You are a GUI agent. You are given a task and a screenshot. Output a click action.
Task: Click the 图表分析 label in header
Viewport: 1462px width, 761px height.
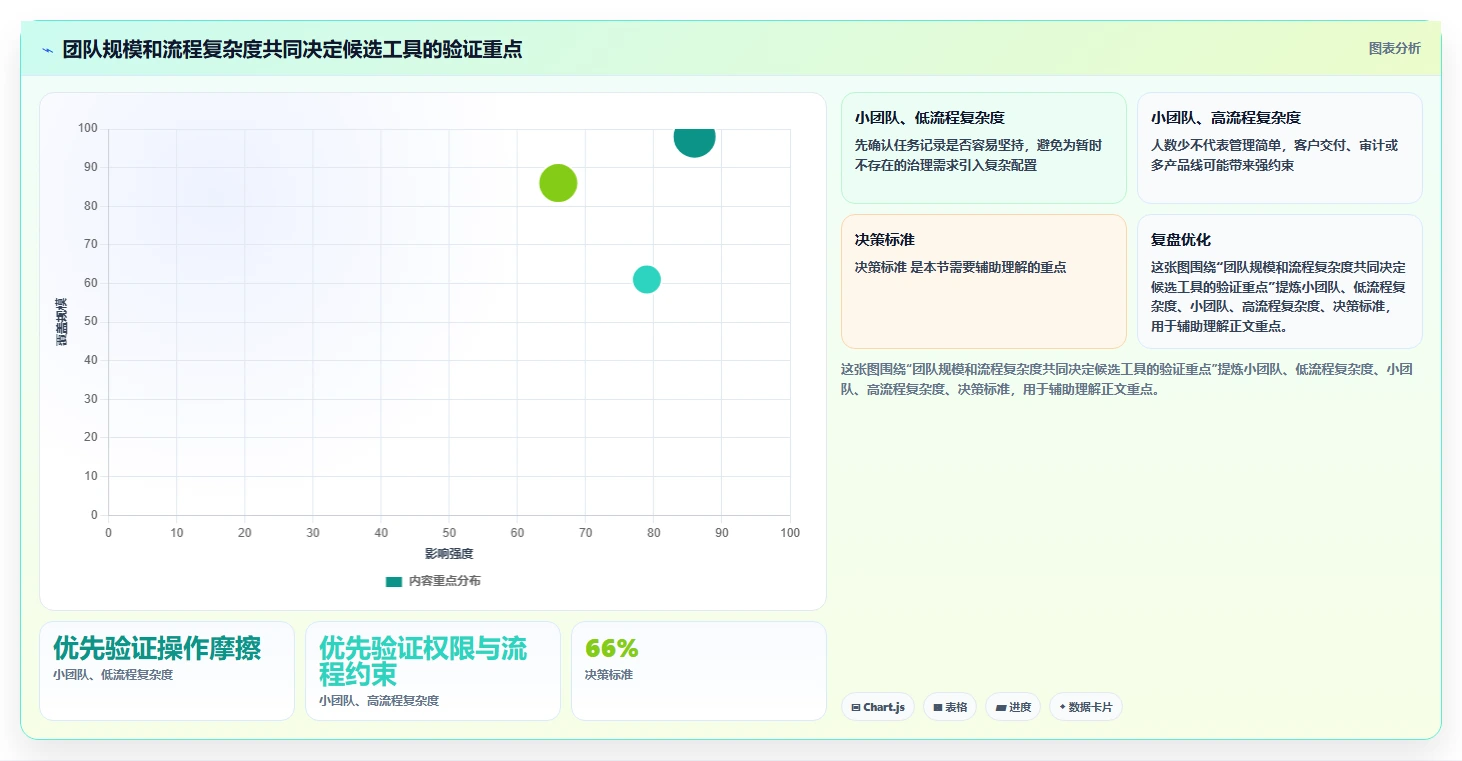tap(1394, 48)
